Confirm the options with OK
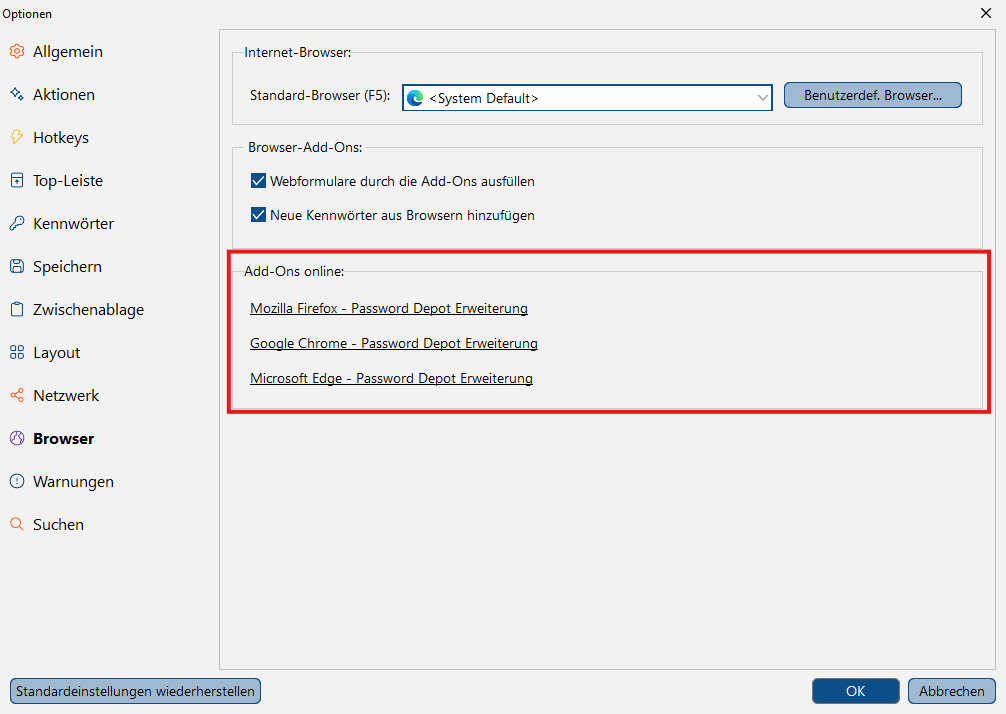Image resolution: width=1006 pixels, height=714 pixels. (x=855, y=691)
